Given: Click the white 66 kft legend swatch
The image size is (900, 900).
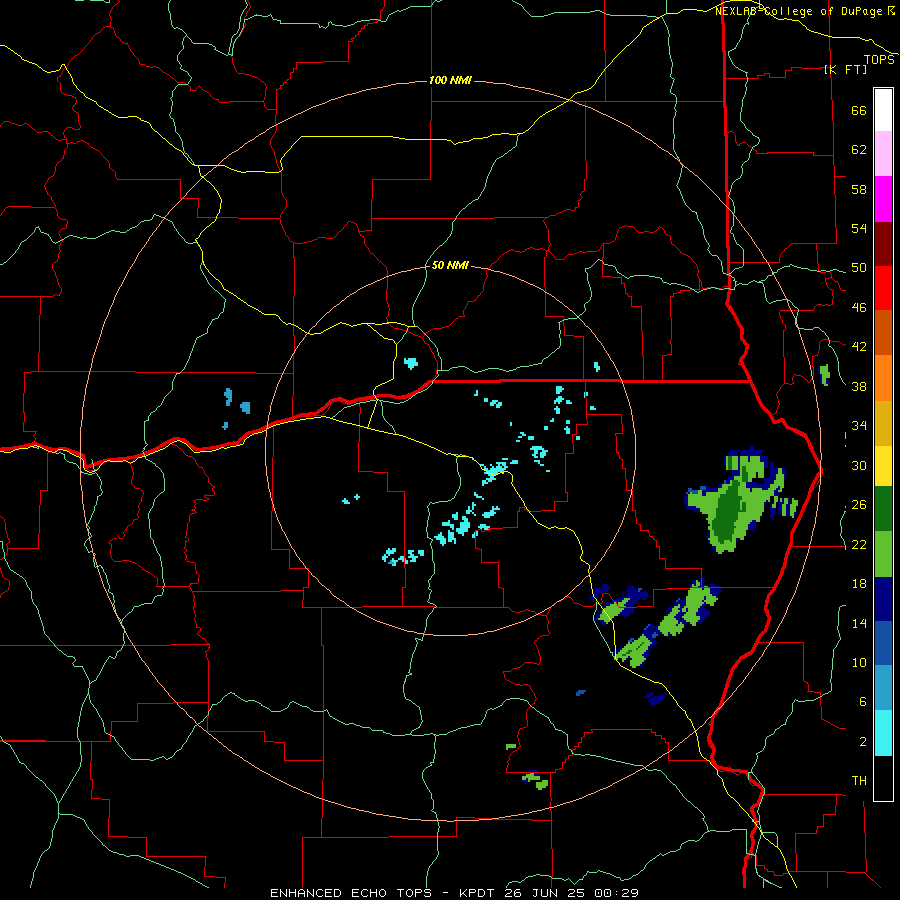Looking at the screenshot, I should (x=883, y=110).
